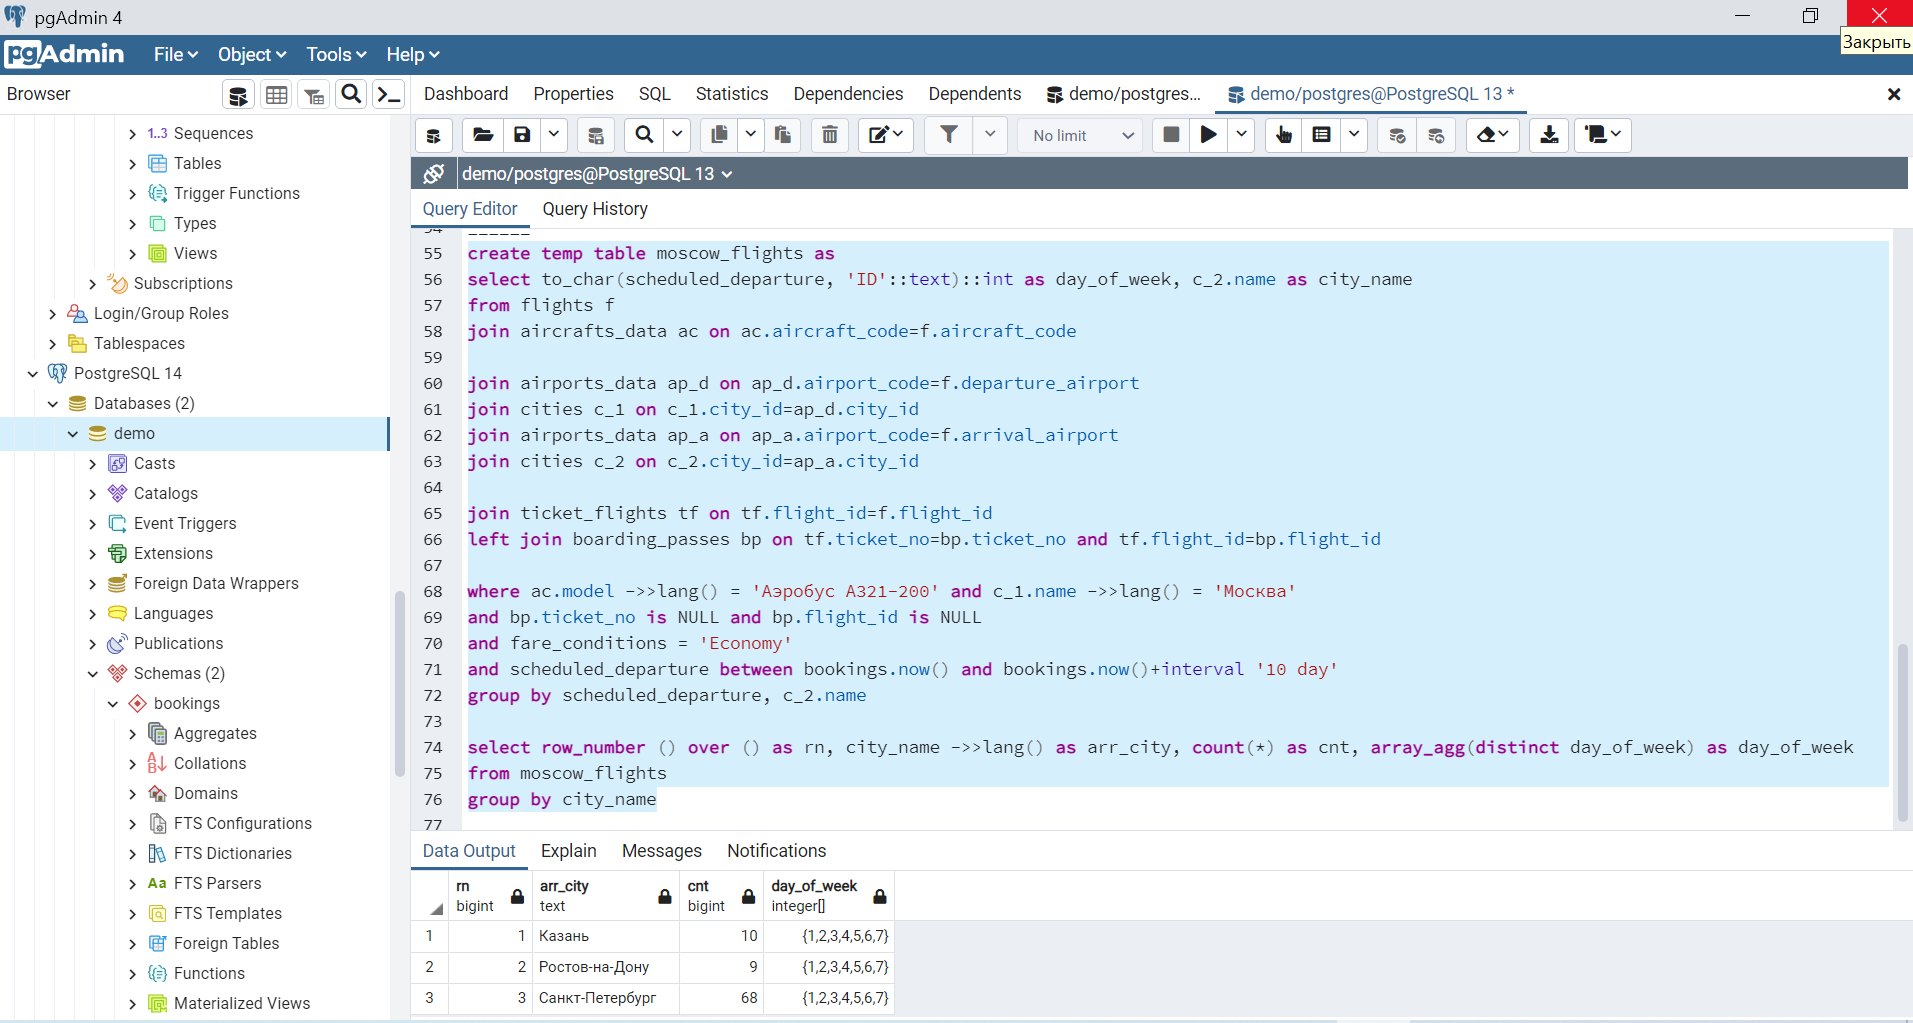
Task: Open Notifications output tab
Action: (x=777, y=851)
